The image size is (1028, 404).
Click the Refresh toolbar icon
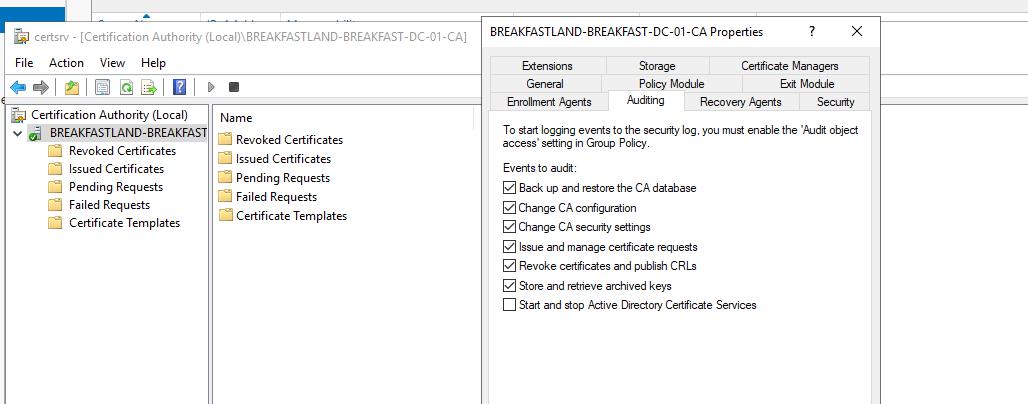(126, 87)
